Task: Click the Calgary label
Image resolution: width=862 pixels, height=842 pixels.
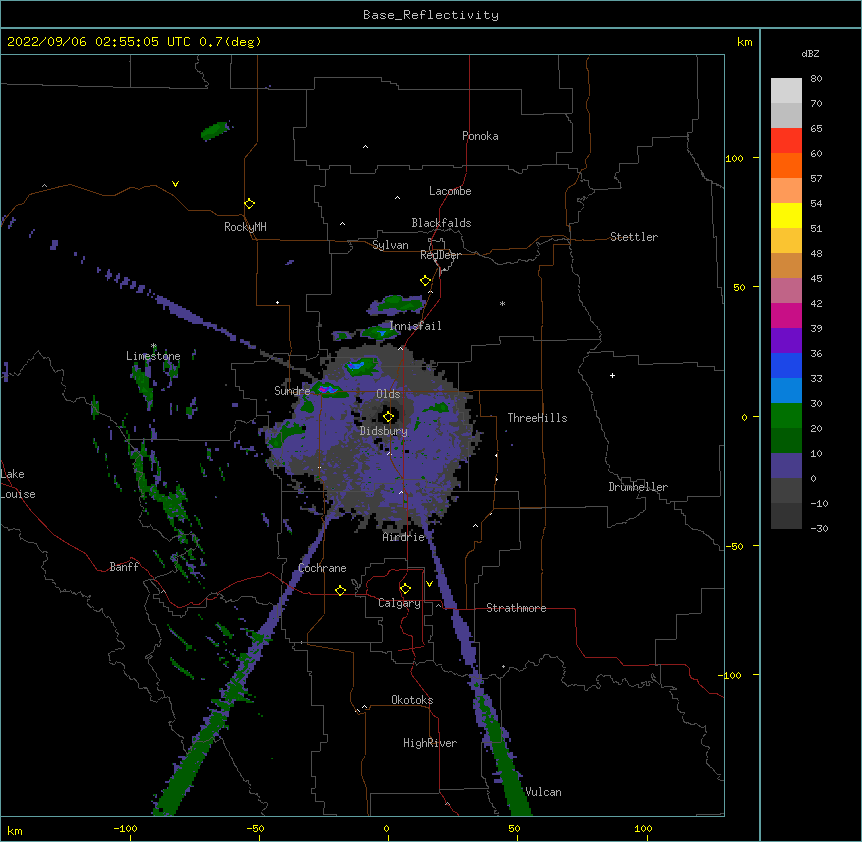Action: pos(399,603)
